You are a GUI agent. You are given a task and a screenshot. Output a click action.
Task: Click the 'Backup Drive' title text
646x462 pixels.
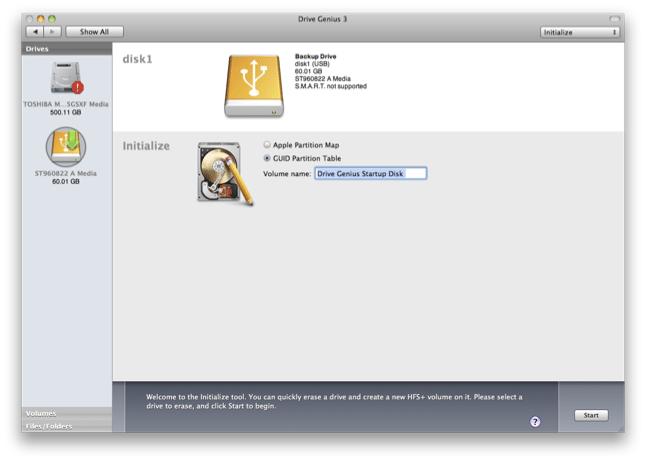316,56
